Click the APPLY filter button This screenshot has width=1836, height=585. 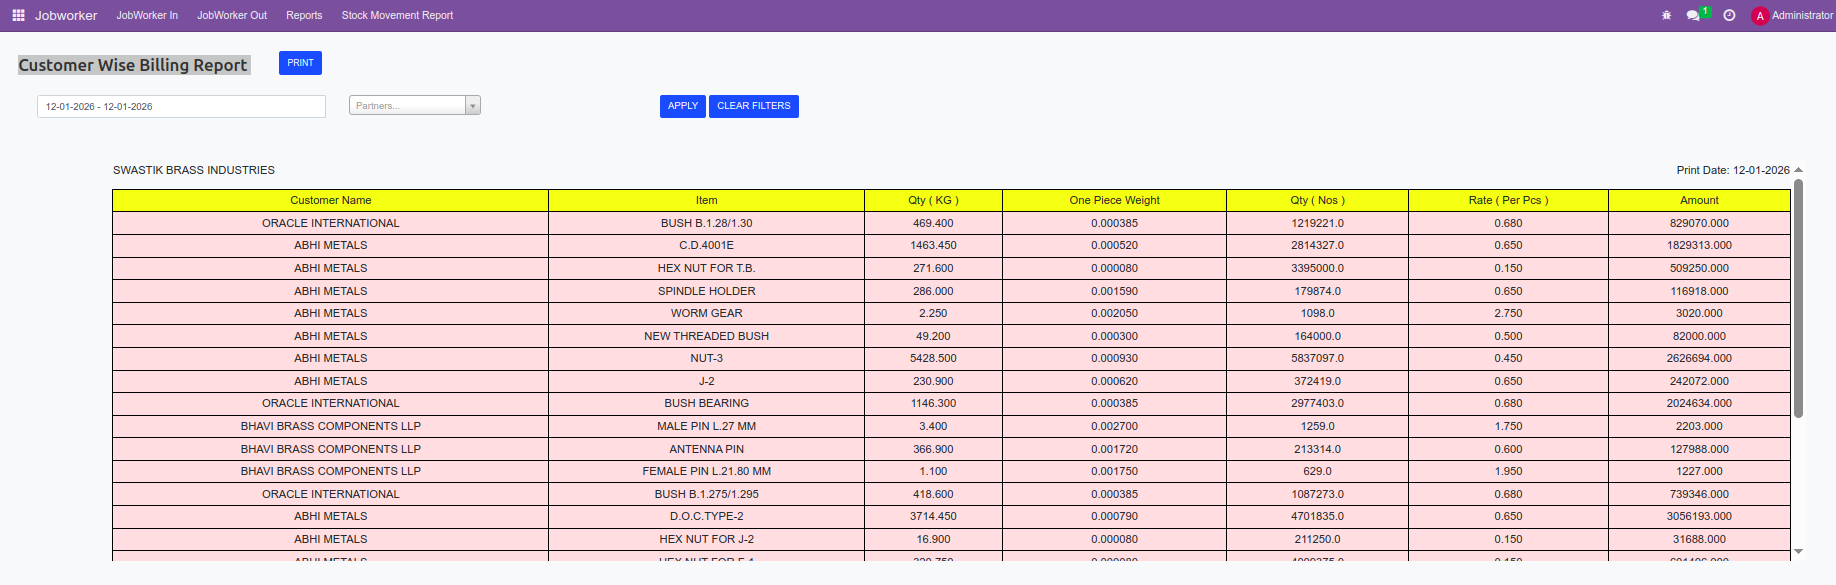tap(682, 106)
